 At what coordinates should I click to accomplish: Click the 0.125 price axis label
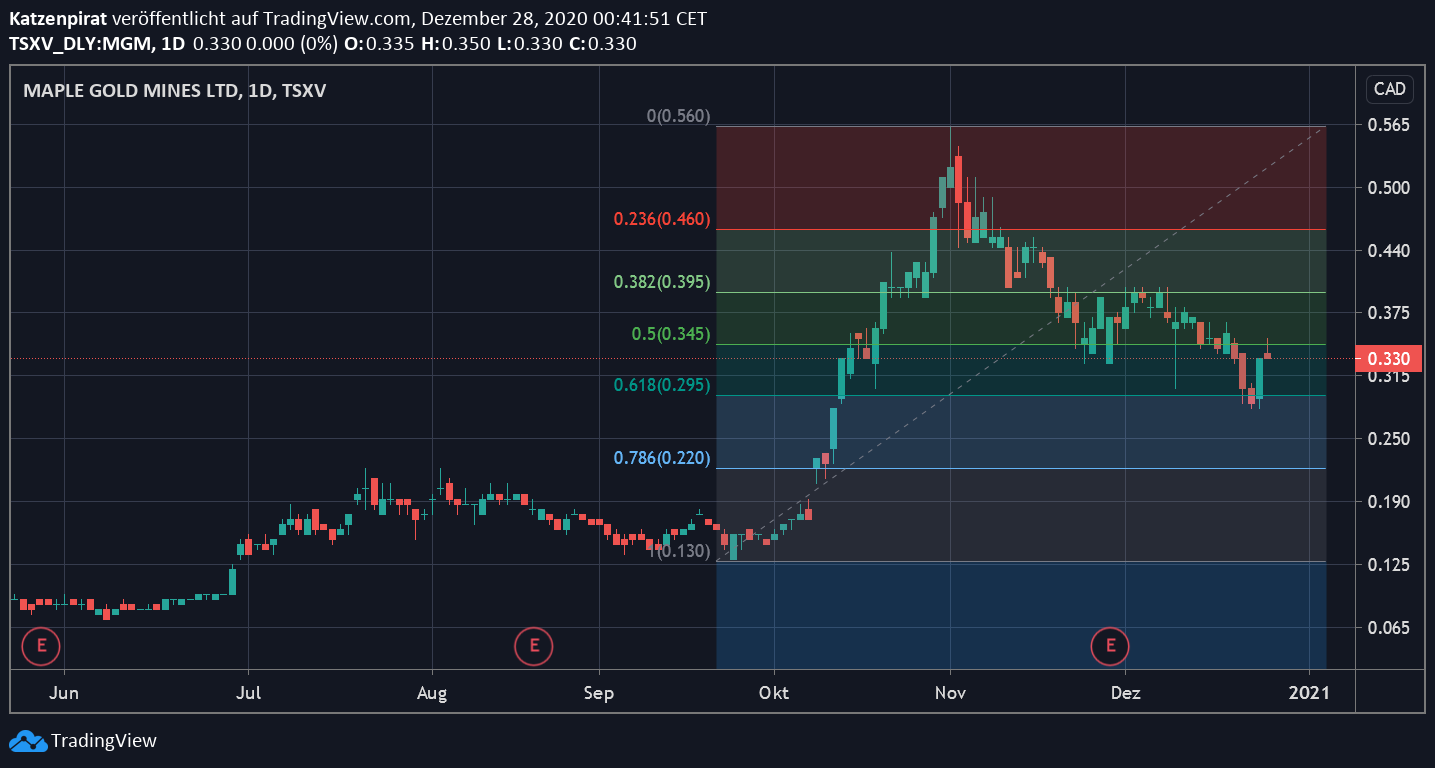pos(1388,565)
